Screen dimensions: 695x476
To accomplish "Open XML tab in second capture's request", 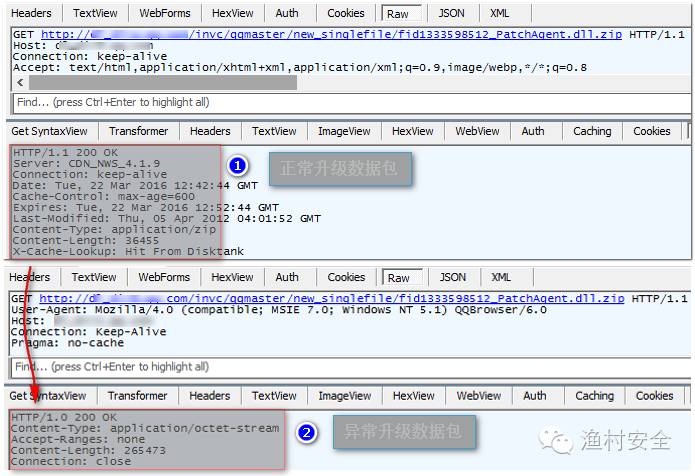I will coord(500,277).
